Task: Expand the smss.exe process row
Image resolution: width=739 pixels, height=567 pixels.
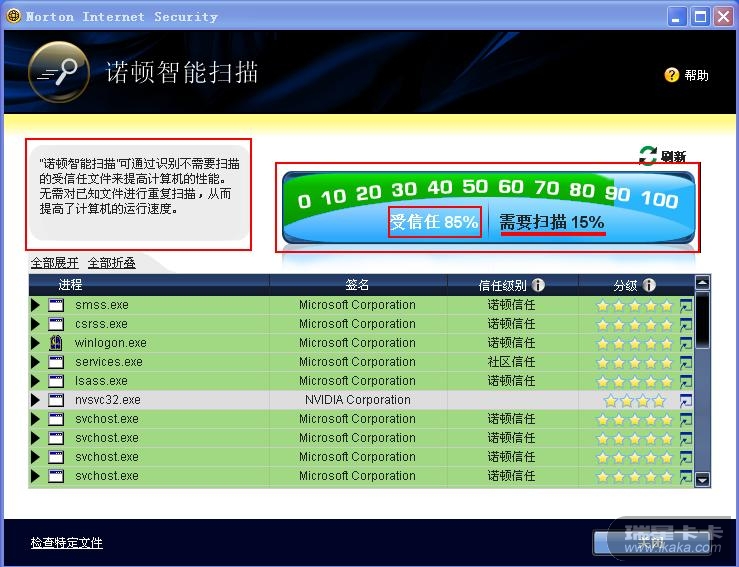Action: pos(35,305)
